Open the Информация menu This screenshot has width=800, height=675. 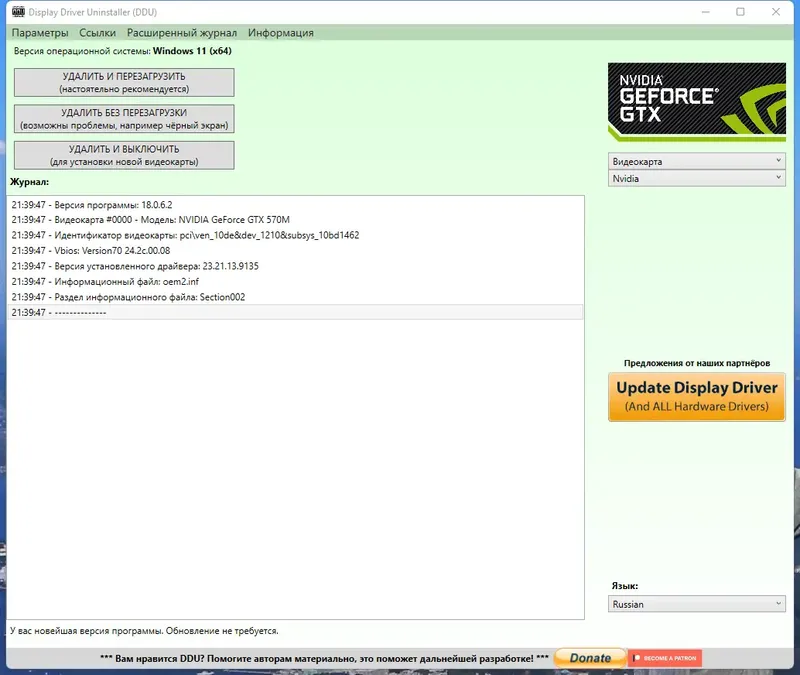[x=282, y=33]
